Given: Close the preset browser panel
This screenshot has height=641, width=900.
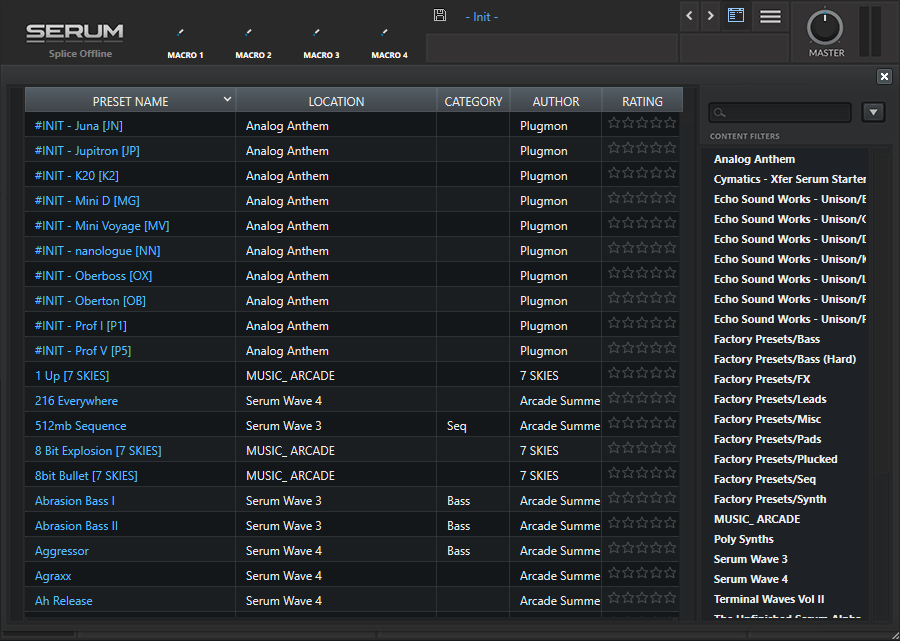Looking at the screenshot, I should point(884,76).
